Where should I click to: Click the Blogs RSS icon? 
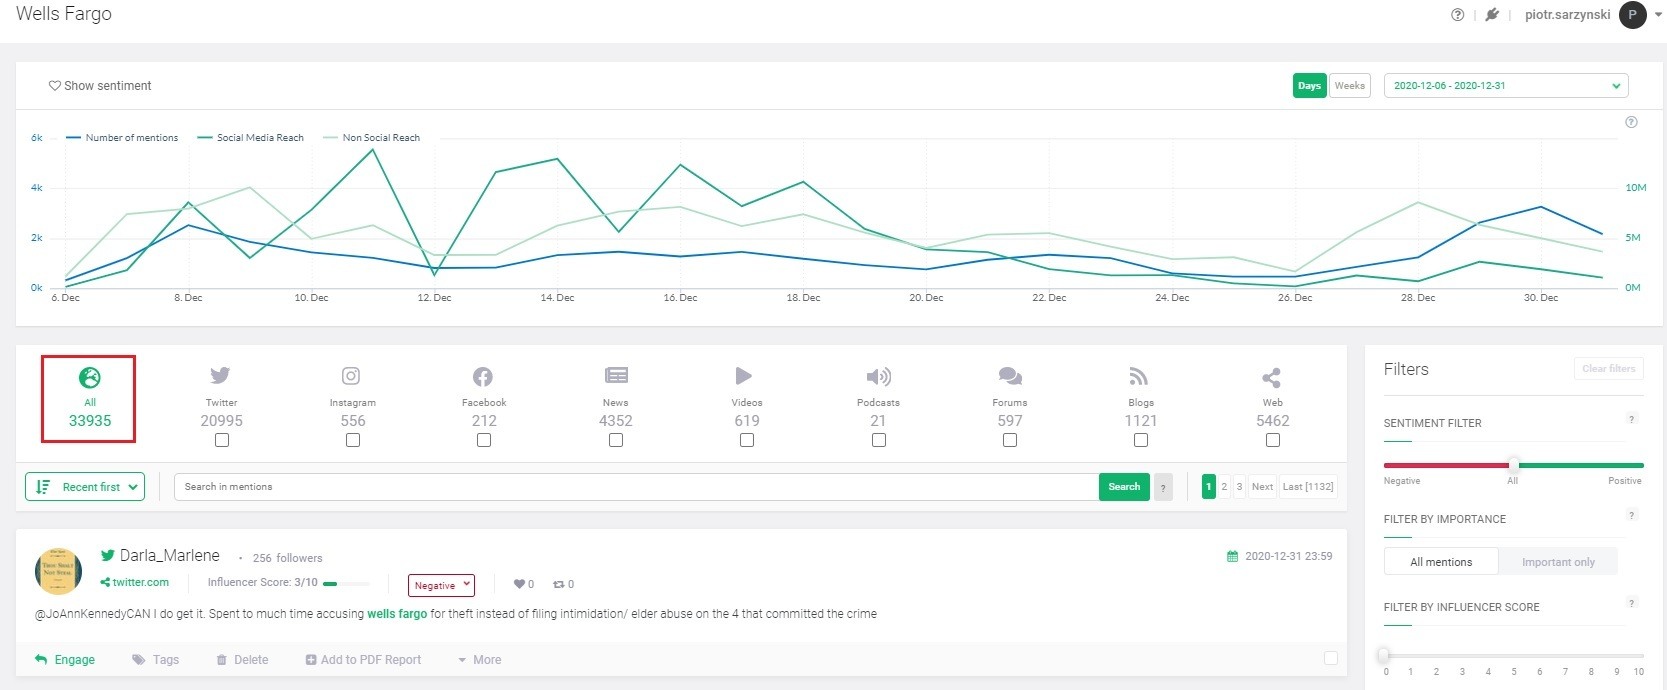click(1139, 376)
